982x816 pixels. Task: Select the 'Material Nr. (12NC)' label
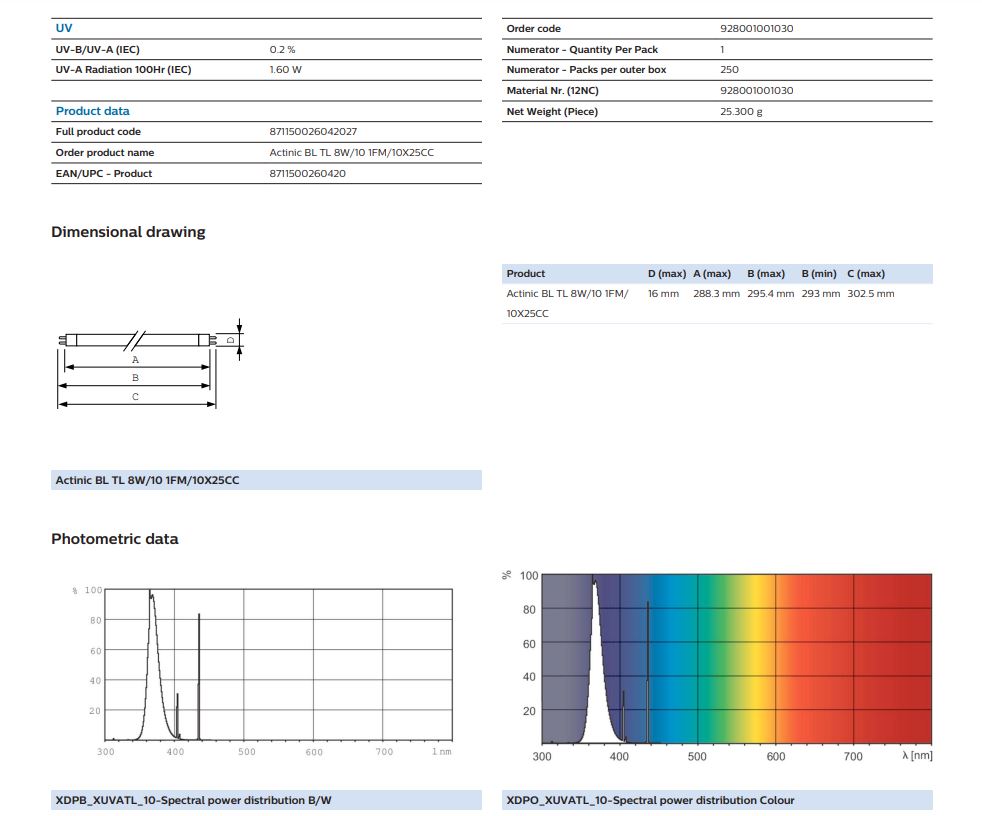552,91
